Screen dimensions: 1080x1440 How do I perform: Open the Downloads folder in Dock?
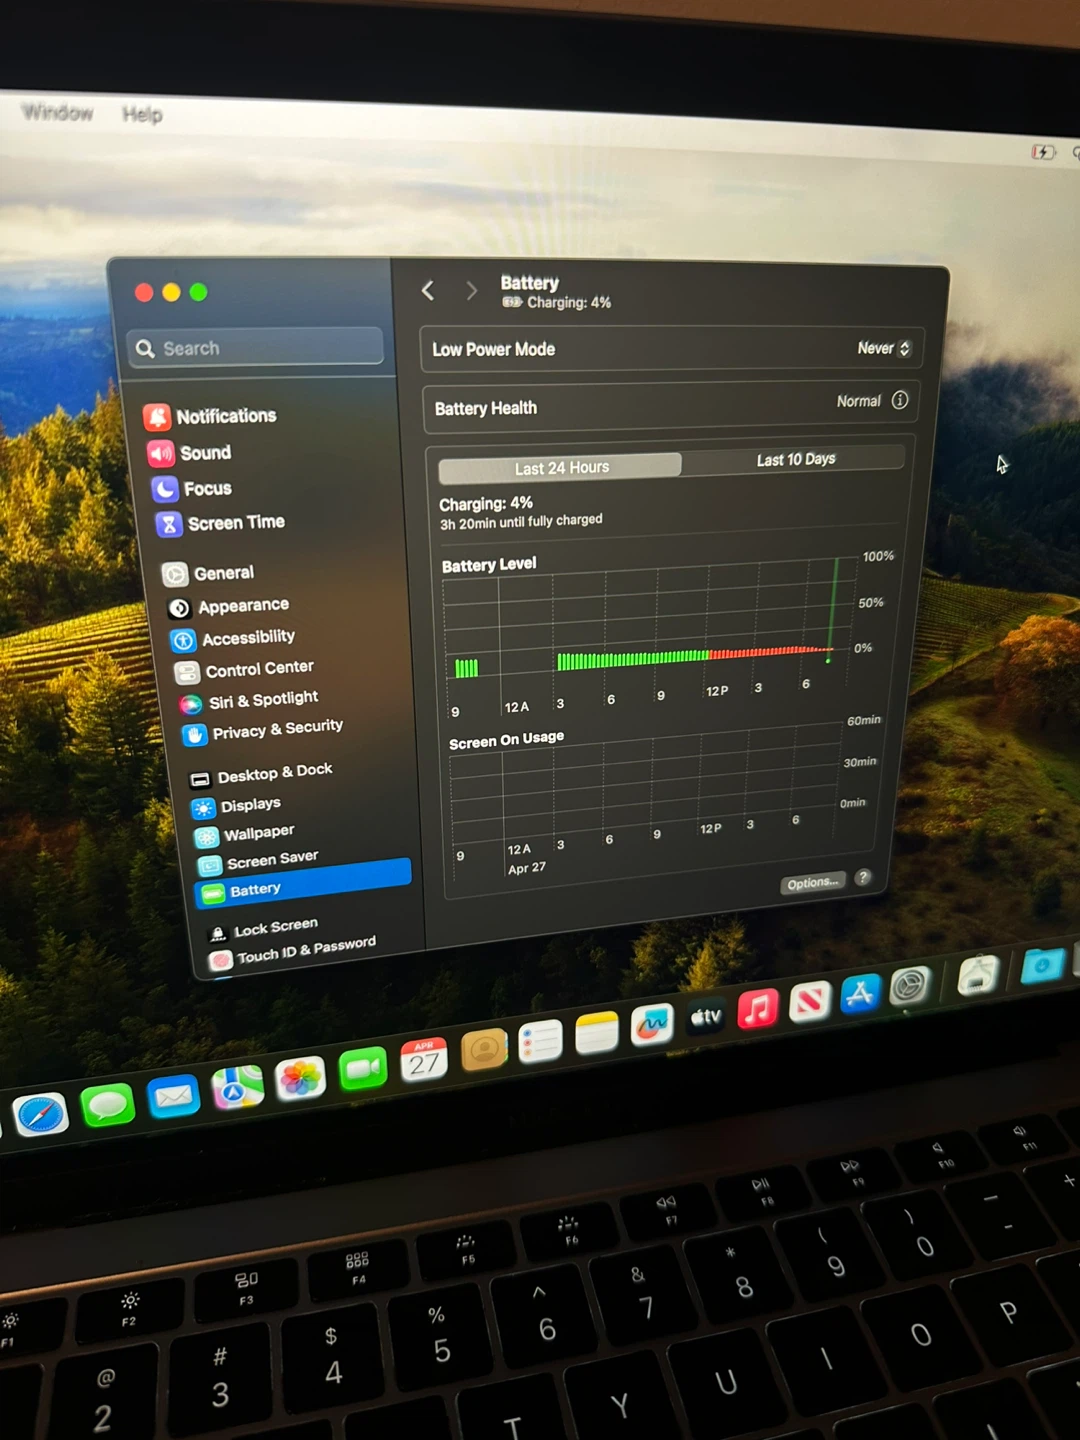(1042, 967)
